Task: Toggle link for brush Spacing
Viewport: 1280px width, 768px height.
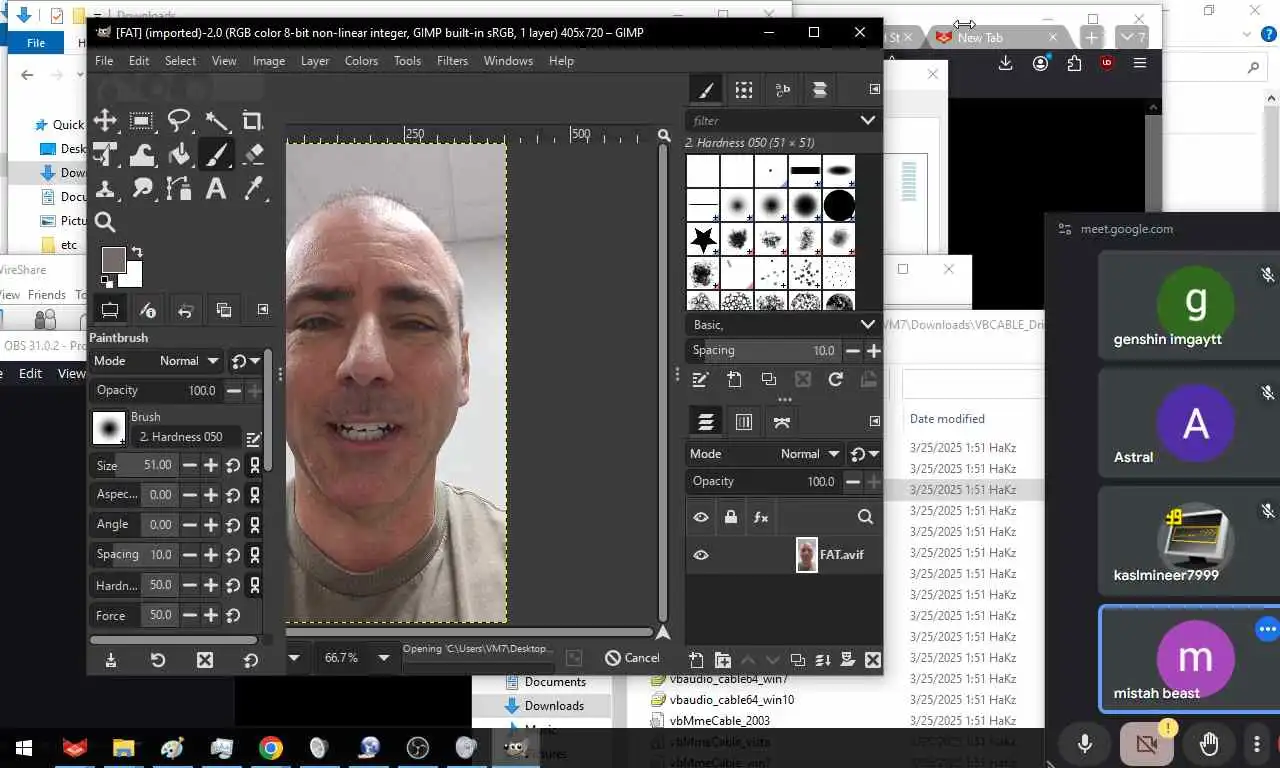Action: click(255, 555)
